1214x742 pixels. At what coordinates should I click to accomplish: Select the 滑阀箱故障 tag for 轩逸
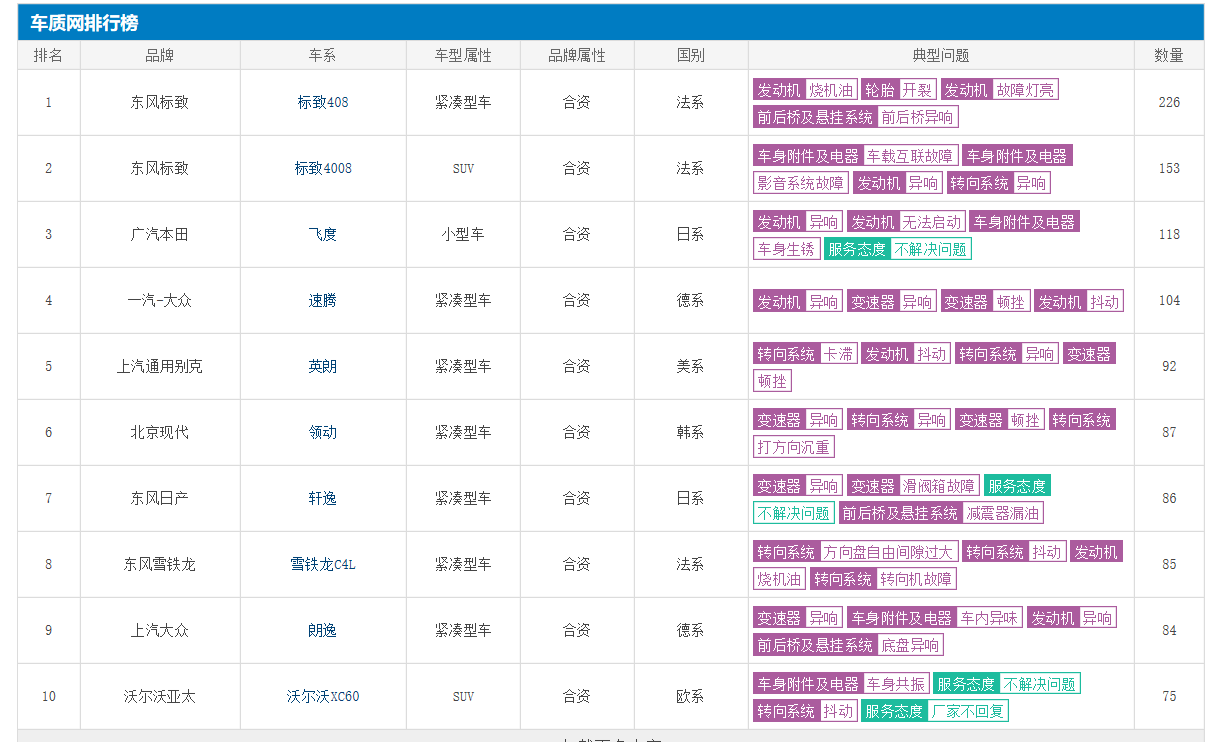tap(938, 486)
